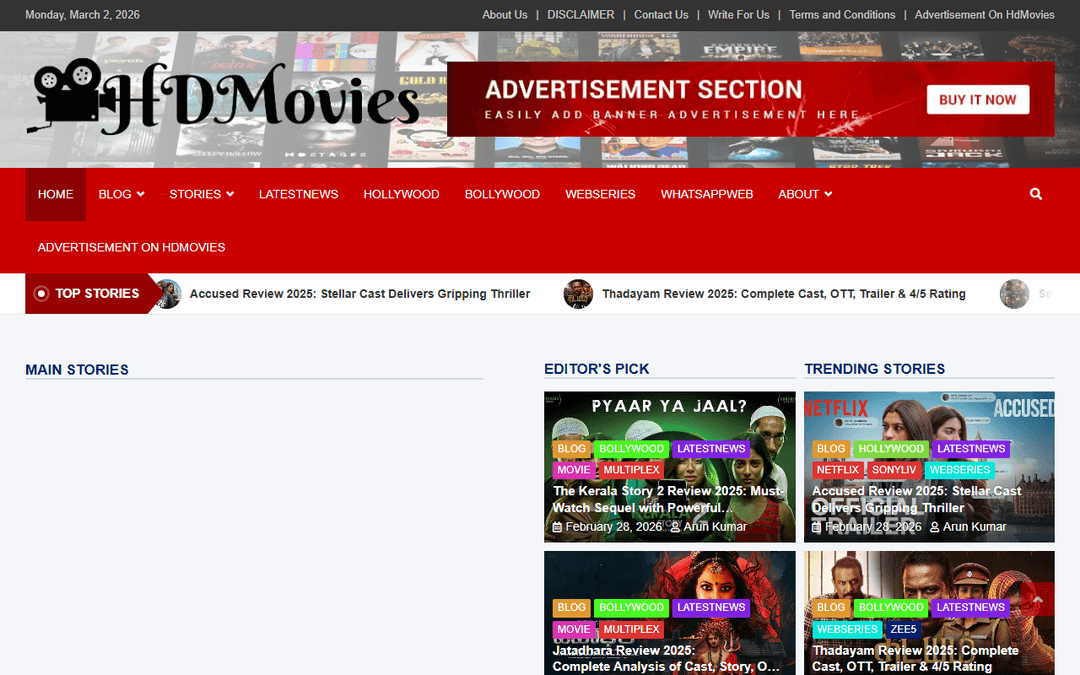Viewport: 1080px width, 675px height.
Task: Open Jatadhara Review 2025 article title
Action: point(666,658)
